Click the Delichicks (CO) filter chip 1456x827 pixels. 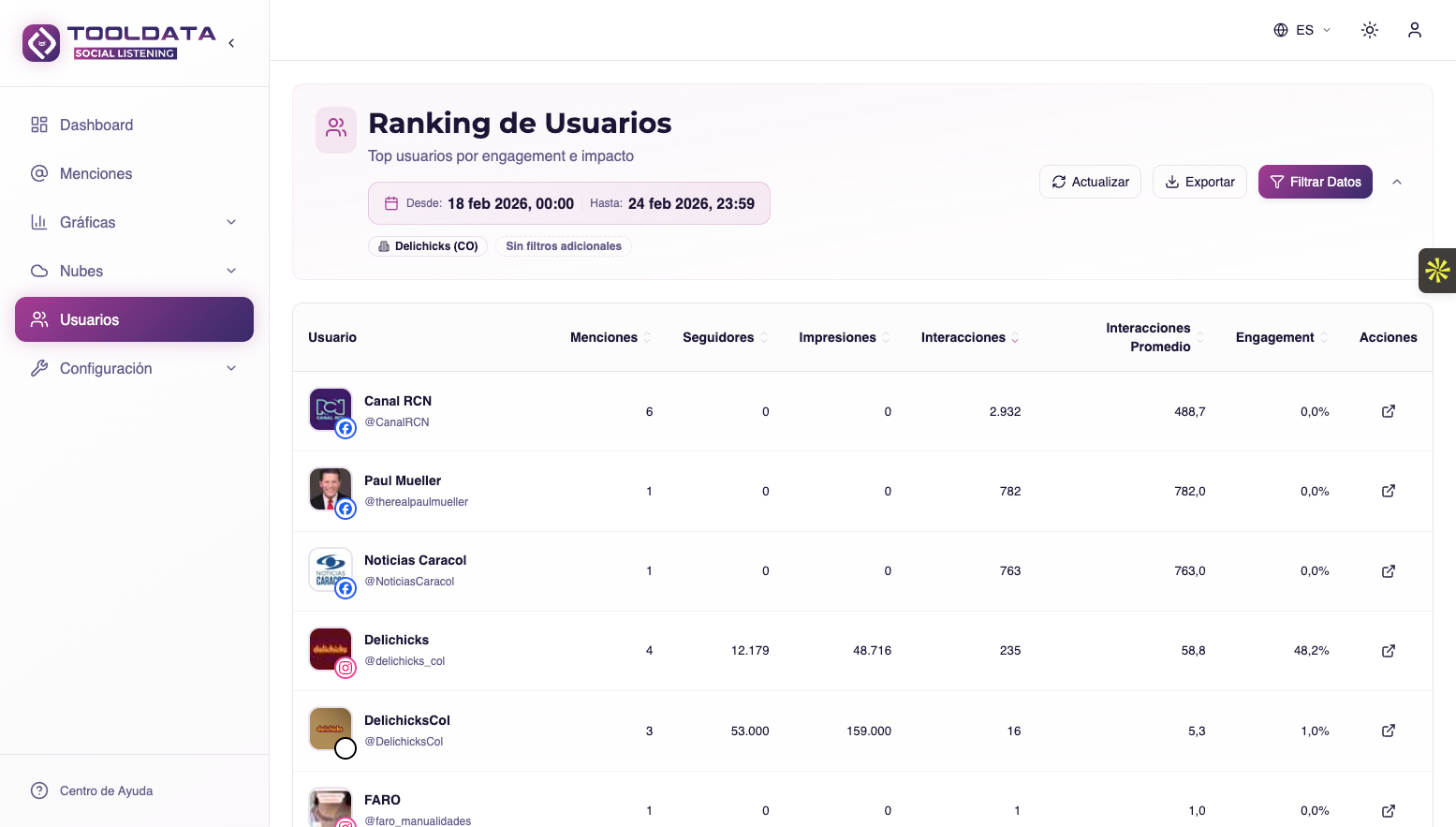428,246
